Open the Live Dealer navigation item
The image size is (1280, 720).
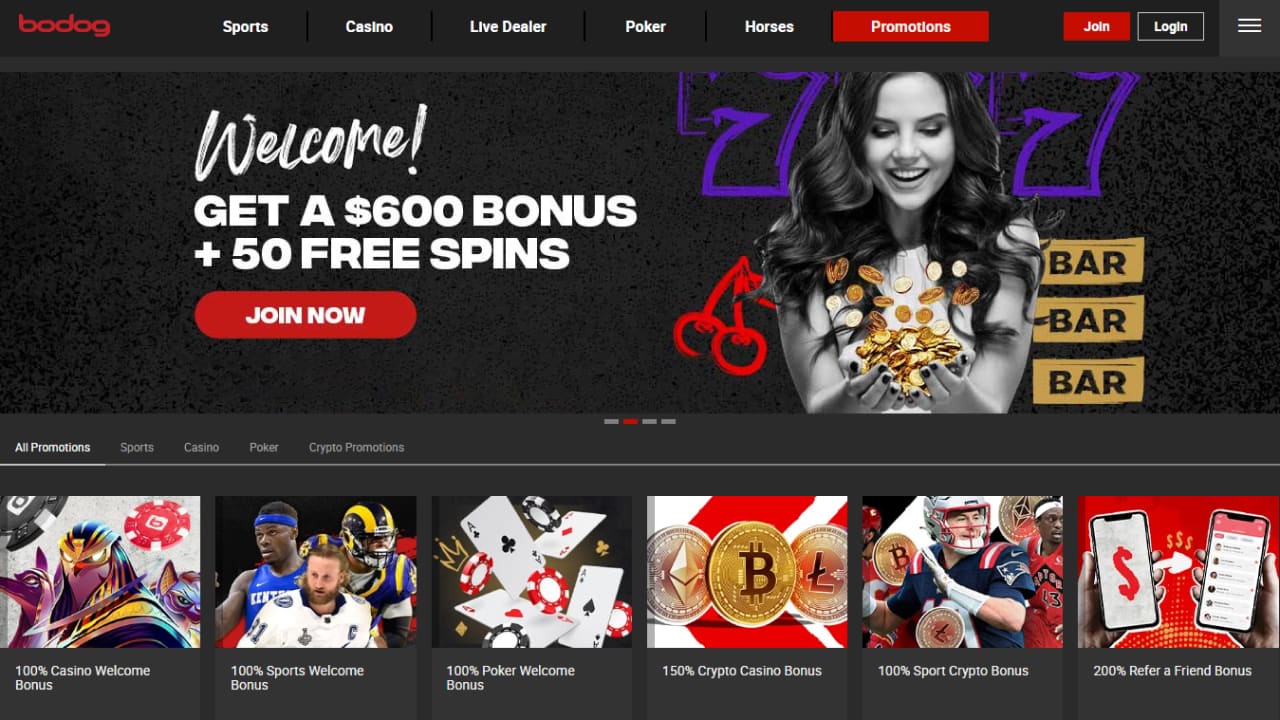click(x=508, y=27)
